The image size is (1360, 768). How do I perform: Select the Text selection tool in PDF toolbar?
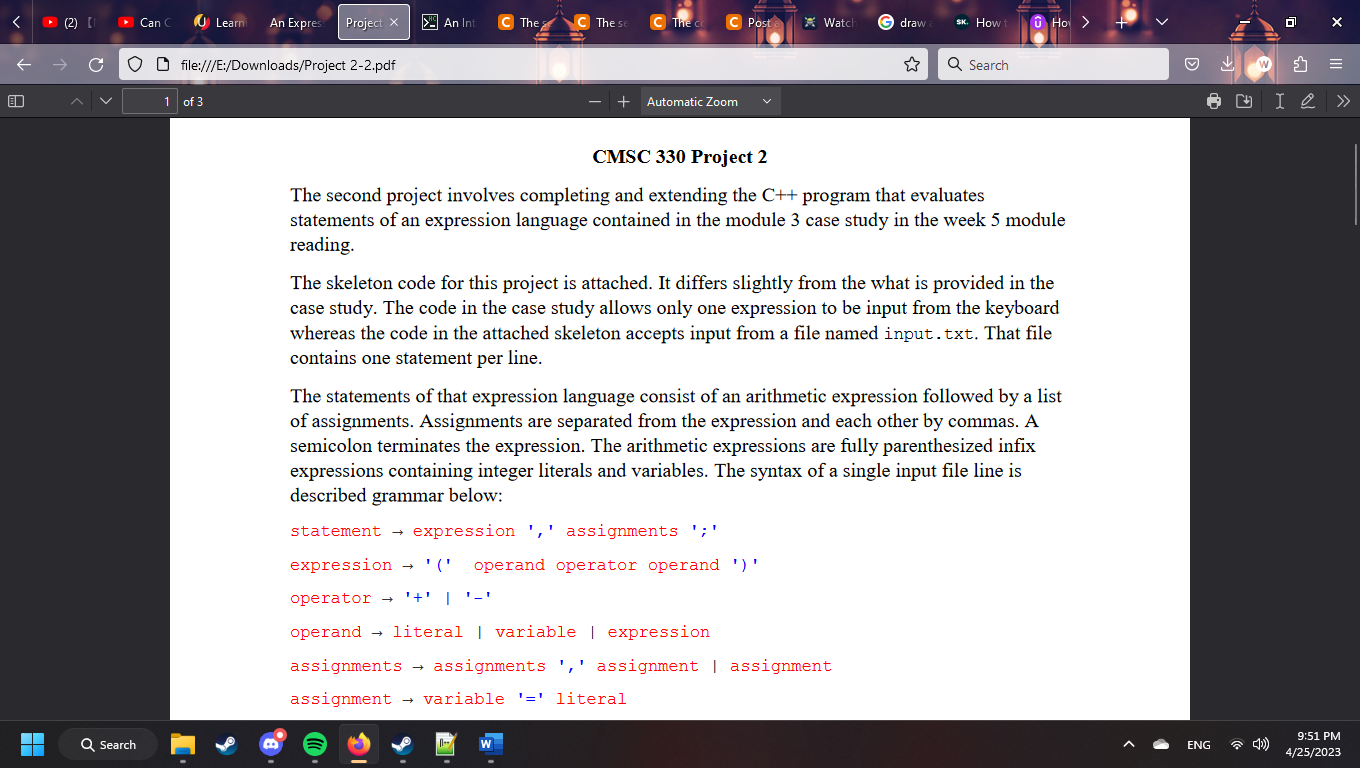(x=1279, y=100)
